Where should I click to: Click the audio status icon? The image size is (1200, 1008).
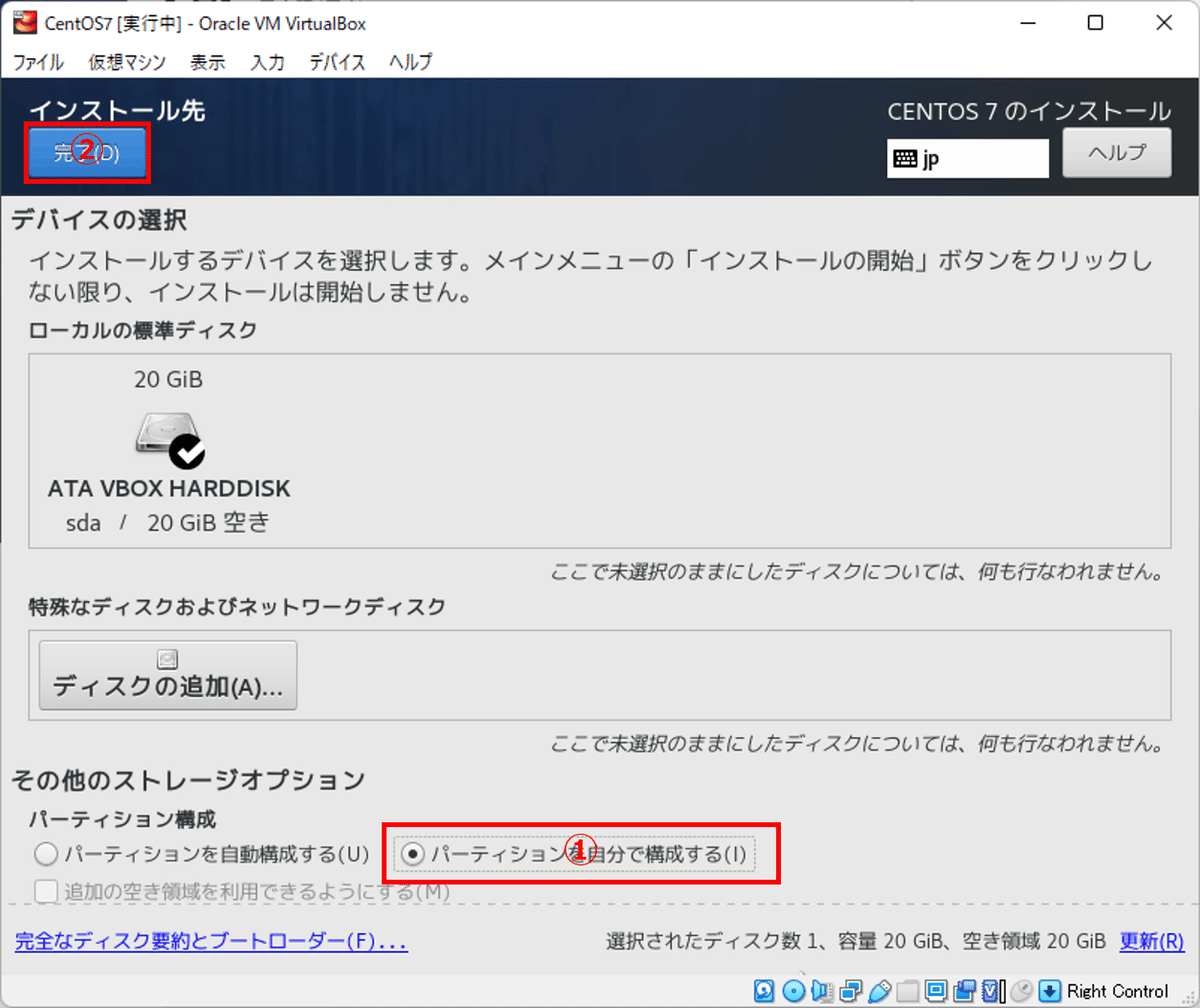click(821, 991)
